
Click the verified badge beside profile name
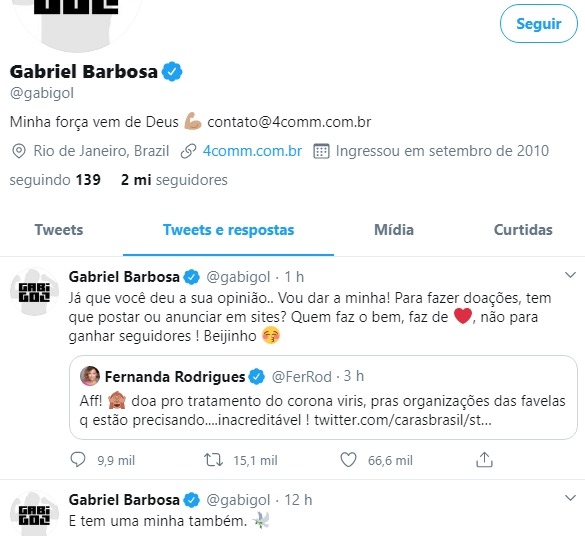point(172,72)
